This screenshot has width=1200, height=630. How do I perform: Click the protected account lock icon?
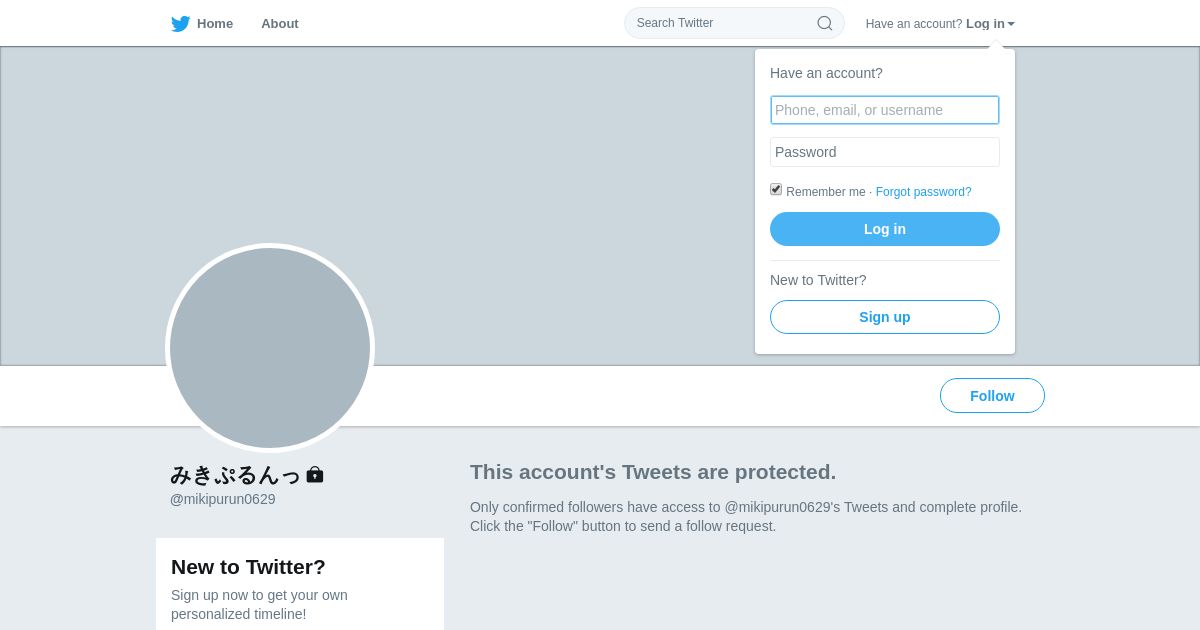(315, 475)
